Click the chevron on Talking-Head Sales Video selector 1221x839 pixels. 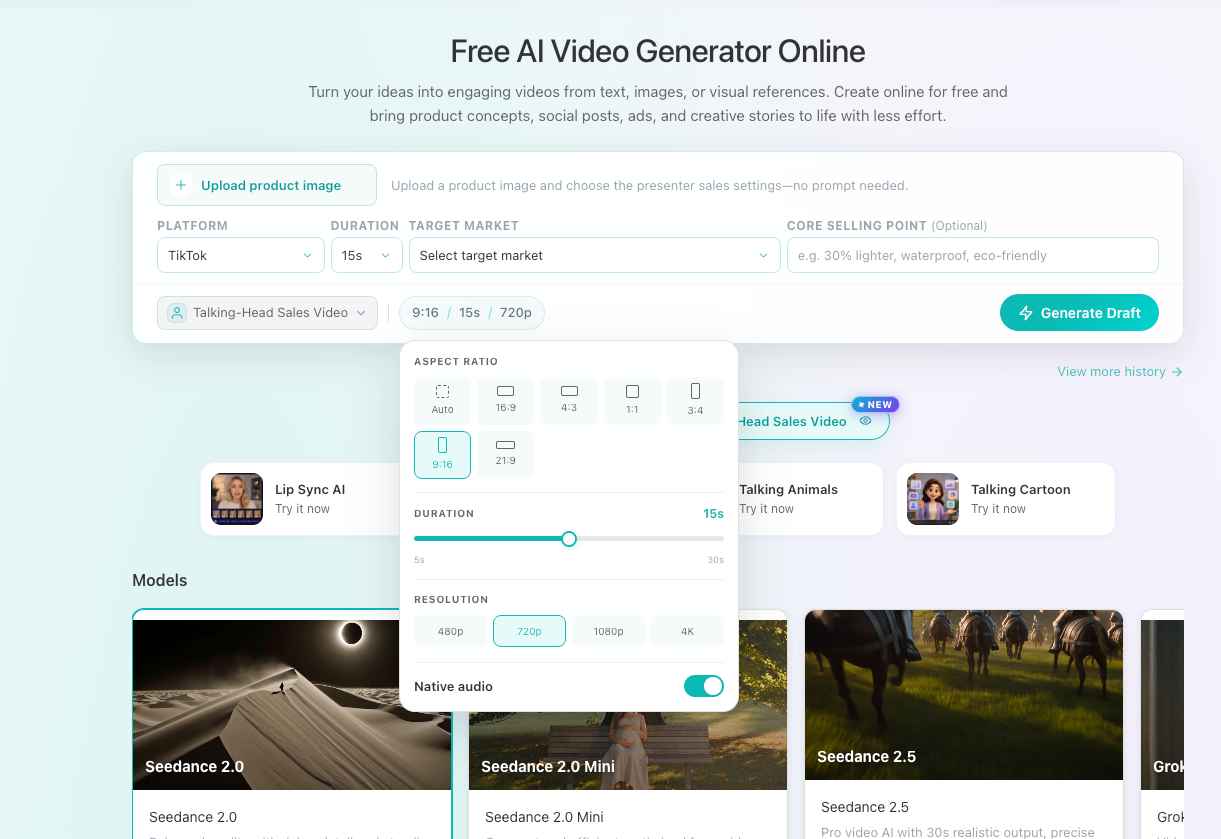click(x=362, y=313)
